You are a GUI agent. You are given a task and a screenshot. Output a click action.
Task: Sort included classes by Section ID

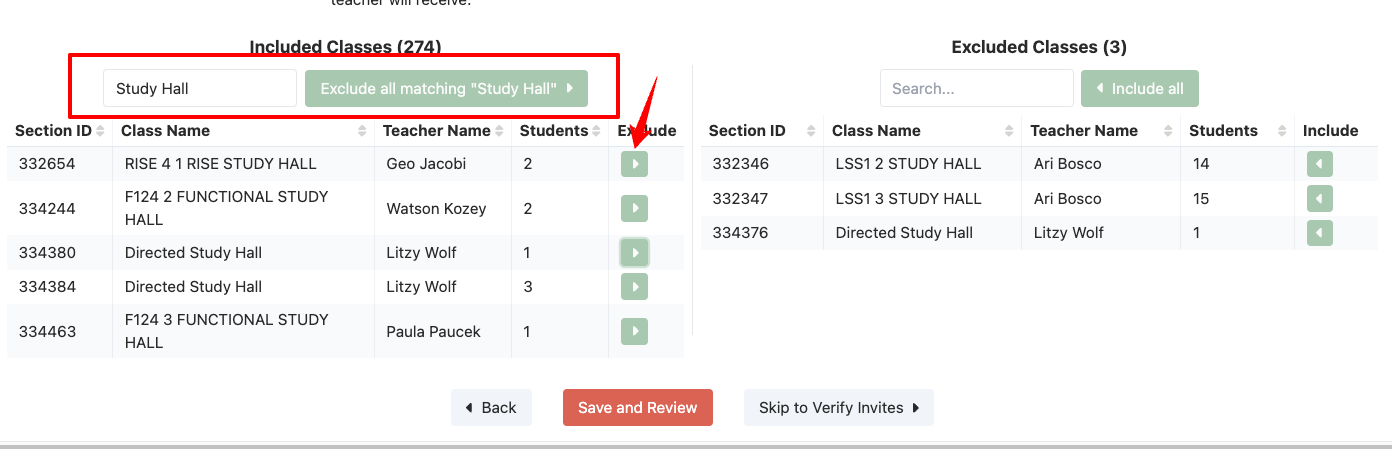point(59,131)
